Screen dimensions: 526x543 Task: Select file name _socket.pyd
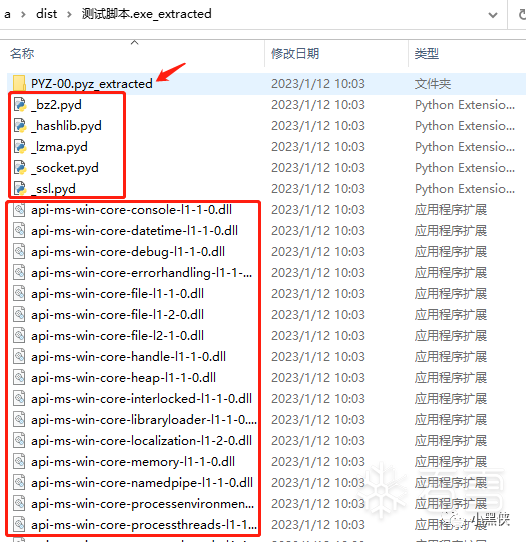pyautogui.click(x=65, y=168)
